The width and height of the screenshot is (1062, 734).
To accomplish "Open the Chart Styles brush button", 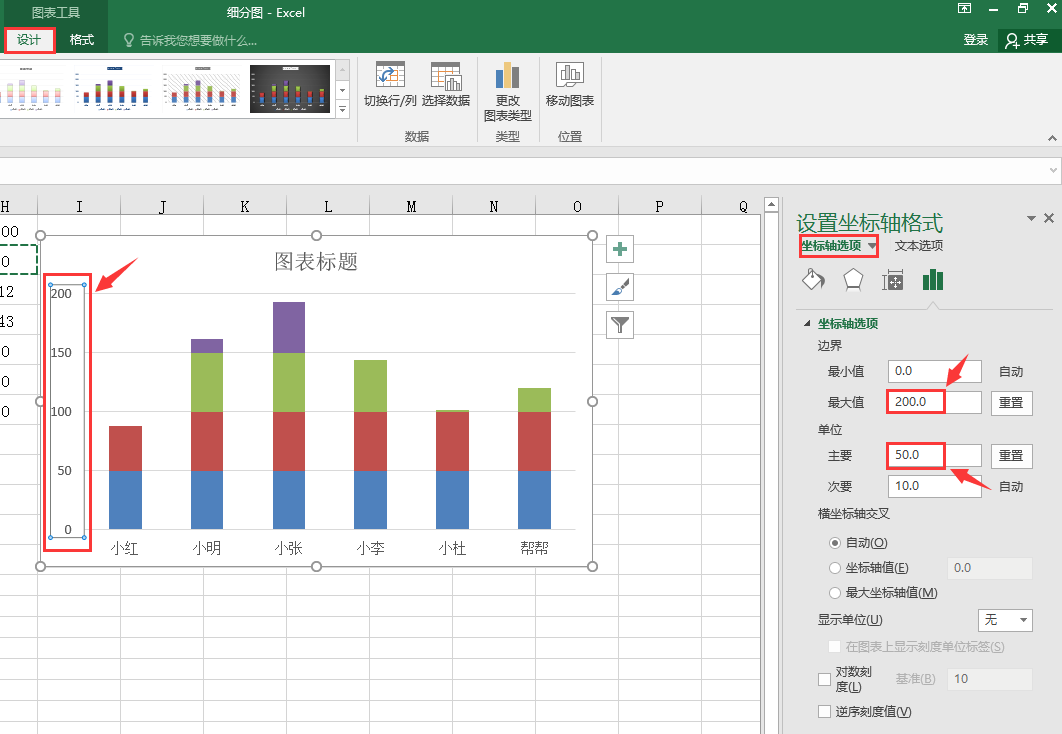I will pyautogui.click(x=620, y=287).
